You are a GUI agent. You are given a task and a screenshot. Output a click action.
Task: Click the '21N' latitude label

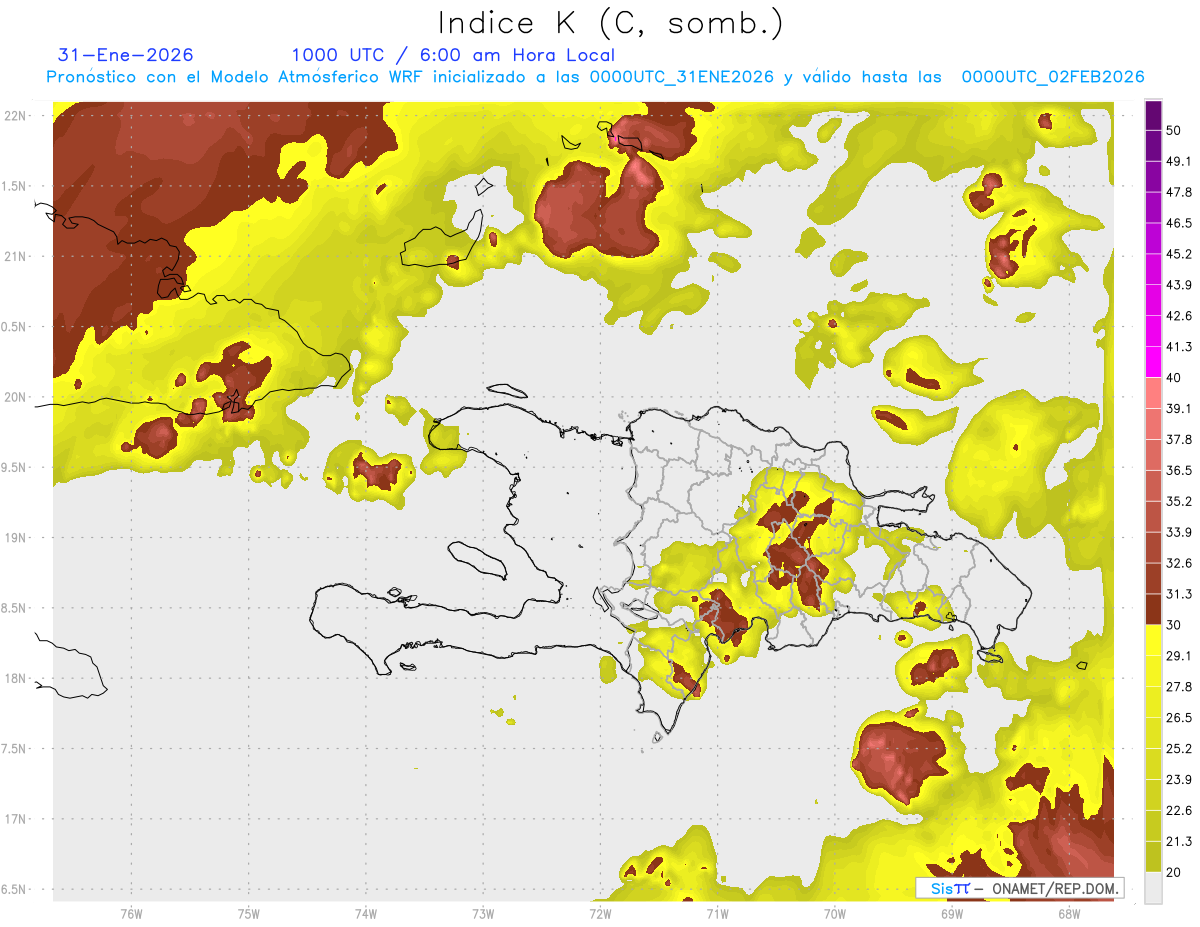click(x=16, y=256)
